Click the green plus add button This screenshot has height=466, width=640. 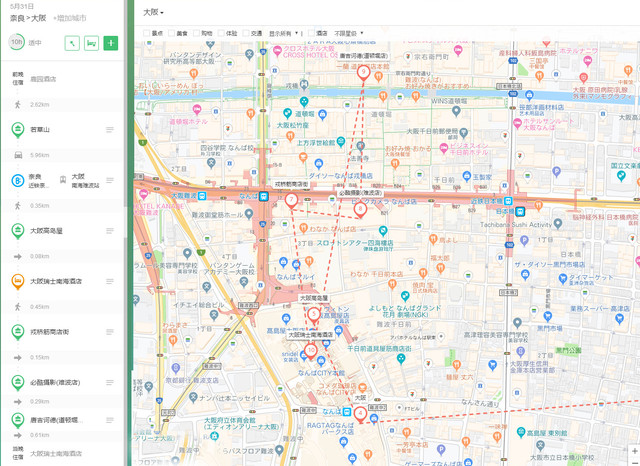pyautogui.click(x=110, y=43)
